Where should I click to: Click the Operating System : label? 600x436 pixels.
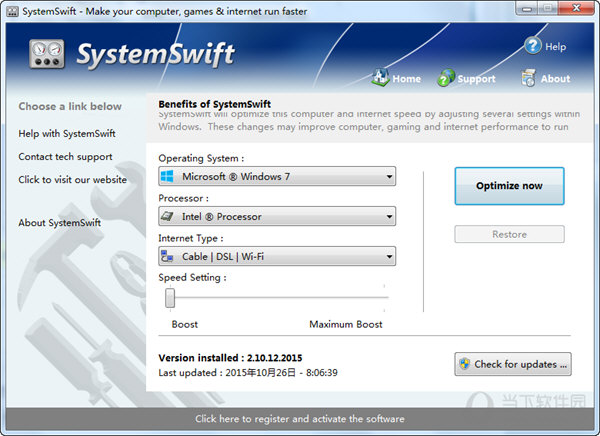[x=201, y=158]
